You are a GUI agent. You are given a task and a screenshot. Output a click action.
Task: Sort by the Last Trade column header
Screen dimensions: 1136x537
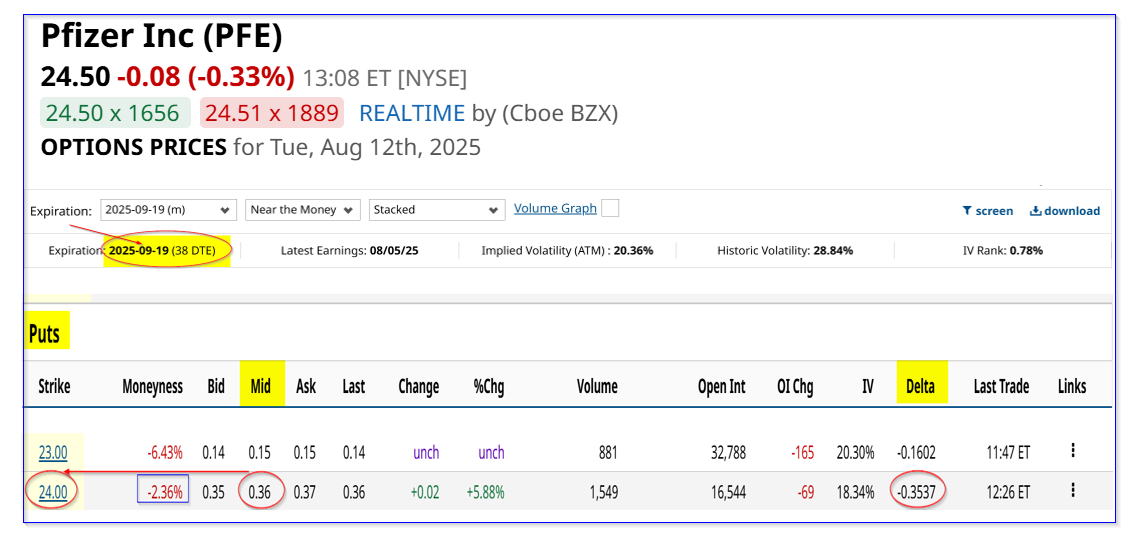pyautogui.click(x=1001, y=386)
